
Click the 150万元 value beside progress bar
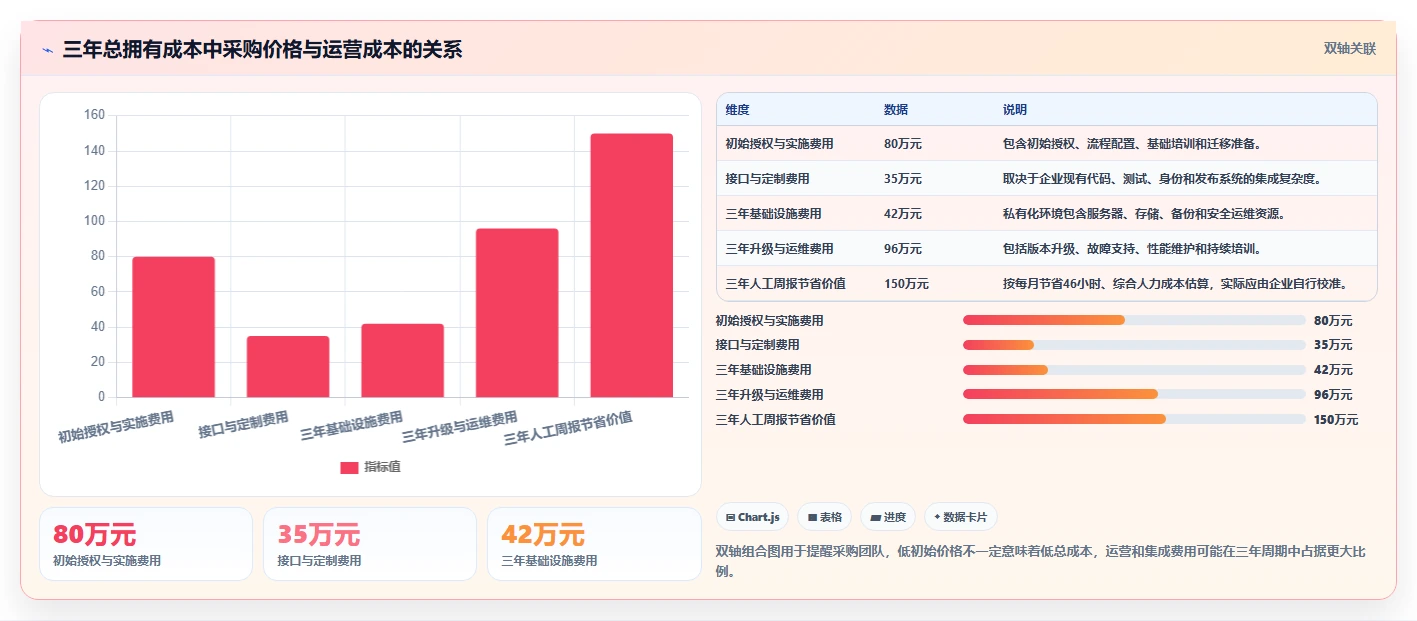click(1336, 420)
